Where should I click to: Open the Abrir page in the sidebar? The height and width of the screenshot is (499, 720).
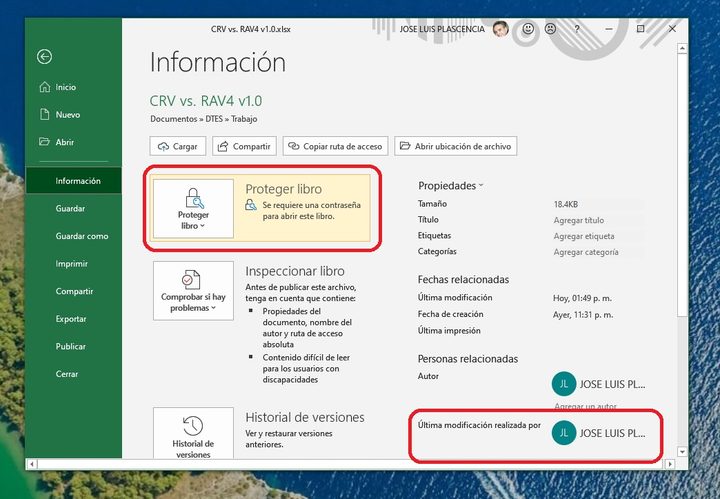tap(73, 142)
